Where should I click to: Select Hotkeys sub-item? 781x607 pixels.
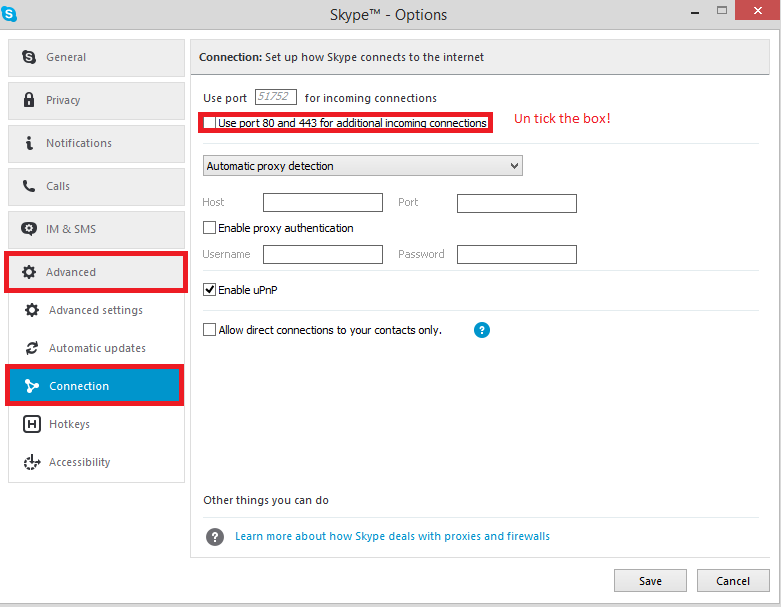96,424
